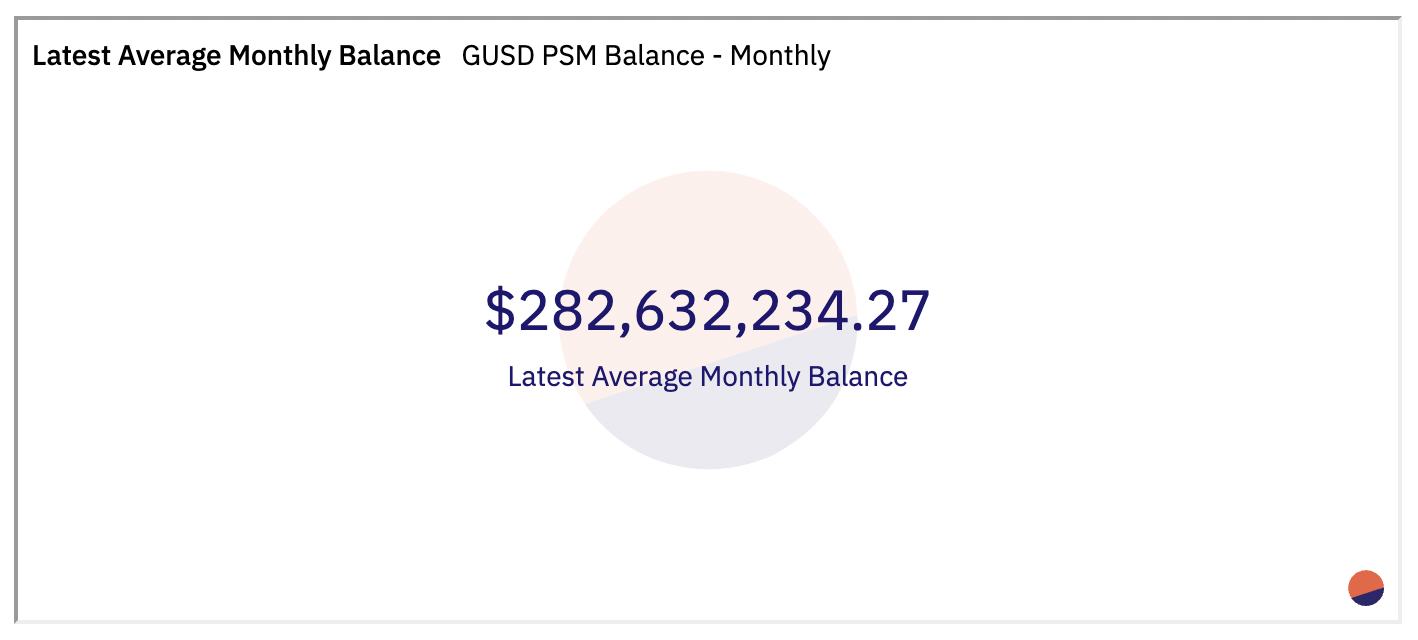
Task: Click the Latest Average Monthly Balance caption under the value
Action: (x=708, y=377)
